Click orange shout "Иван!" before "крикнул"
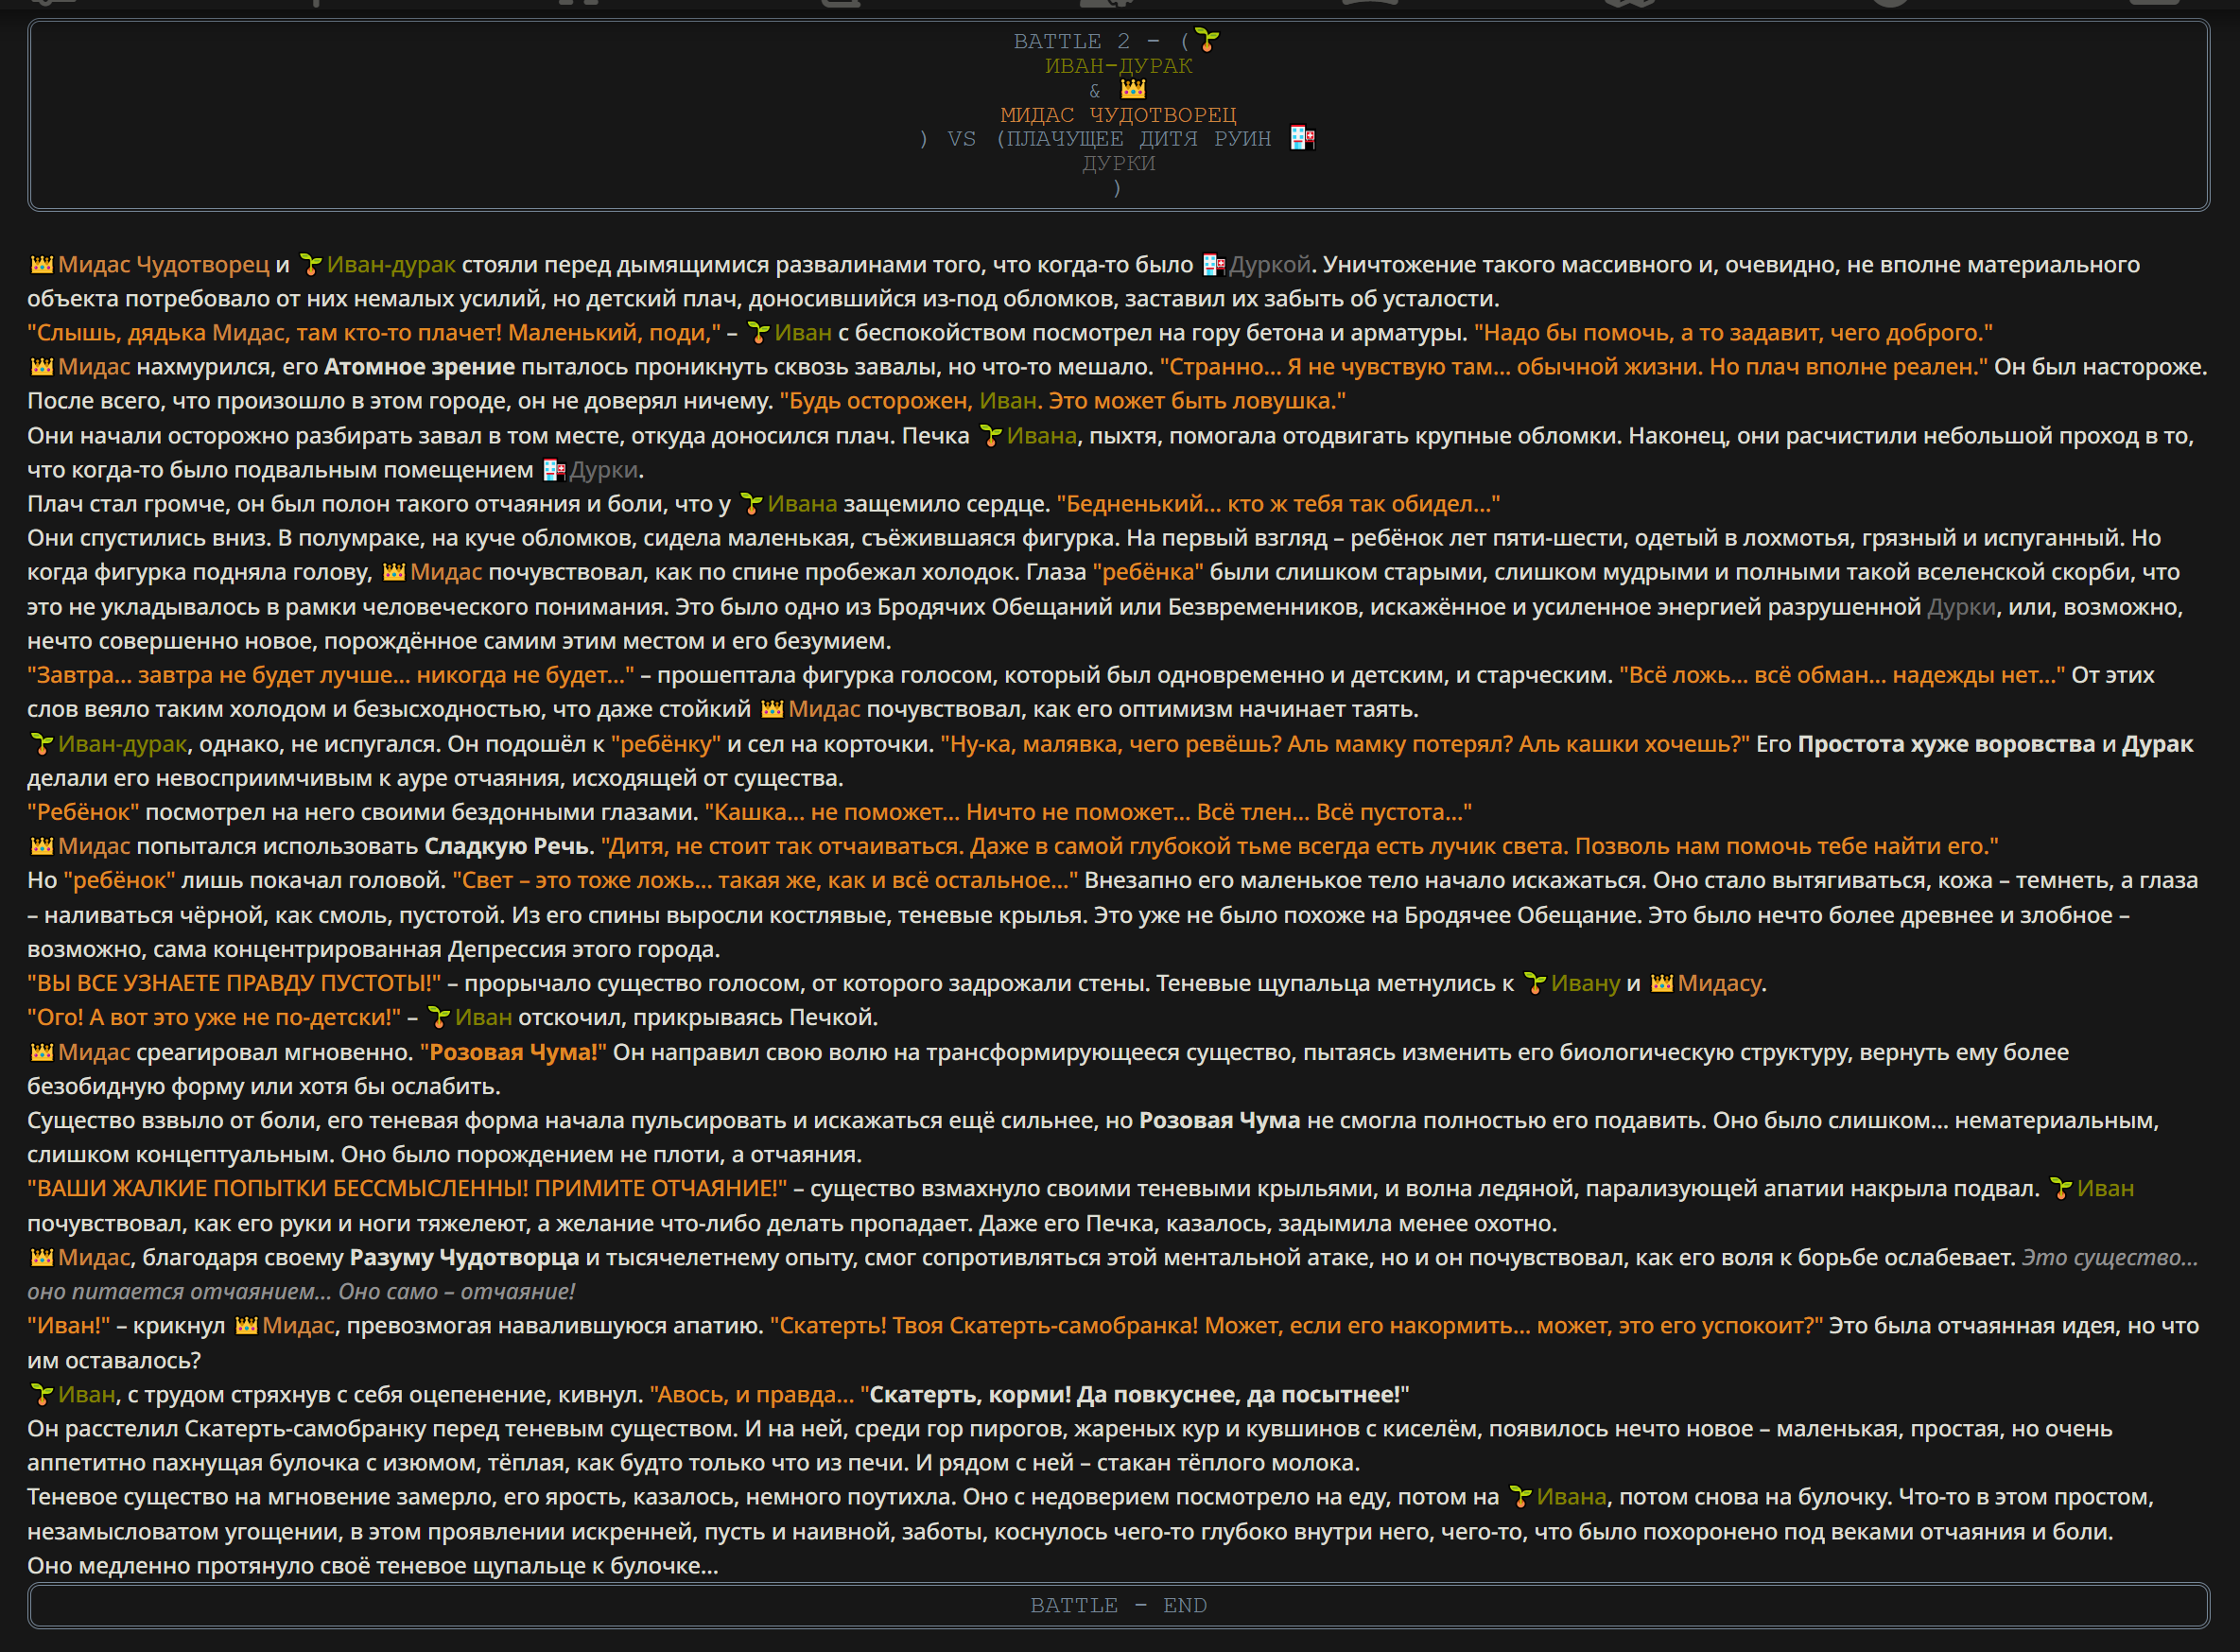 [68, 1324]
